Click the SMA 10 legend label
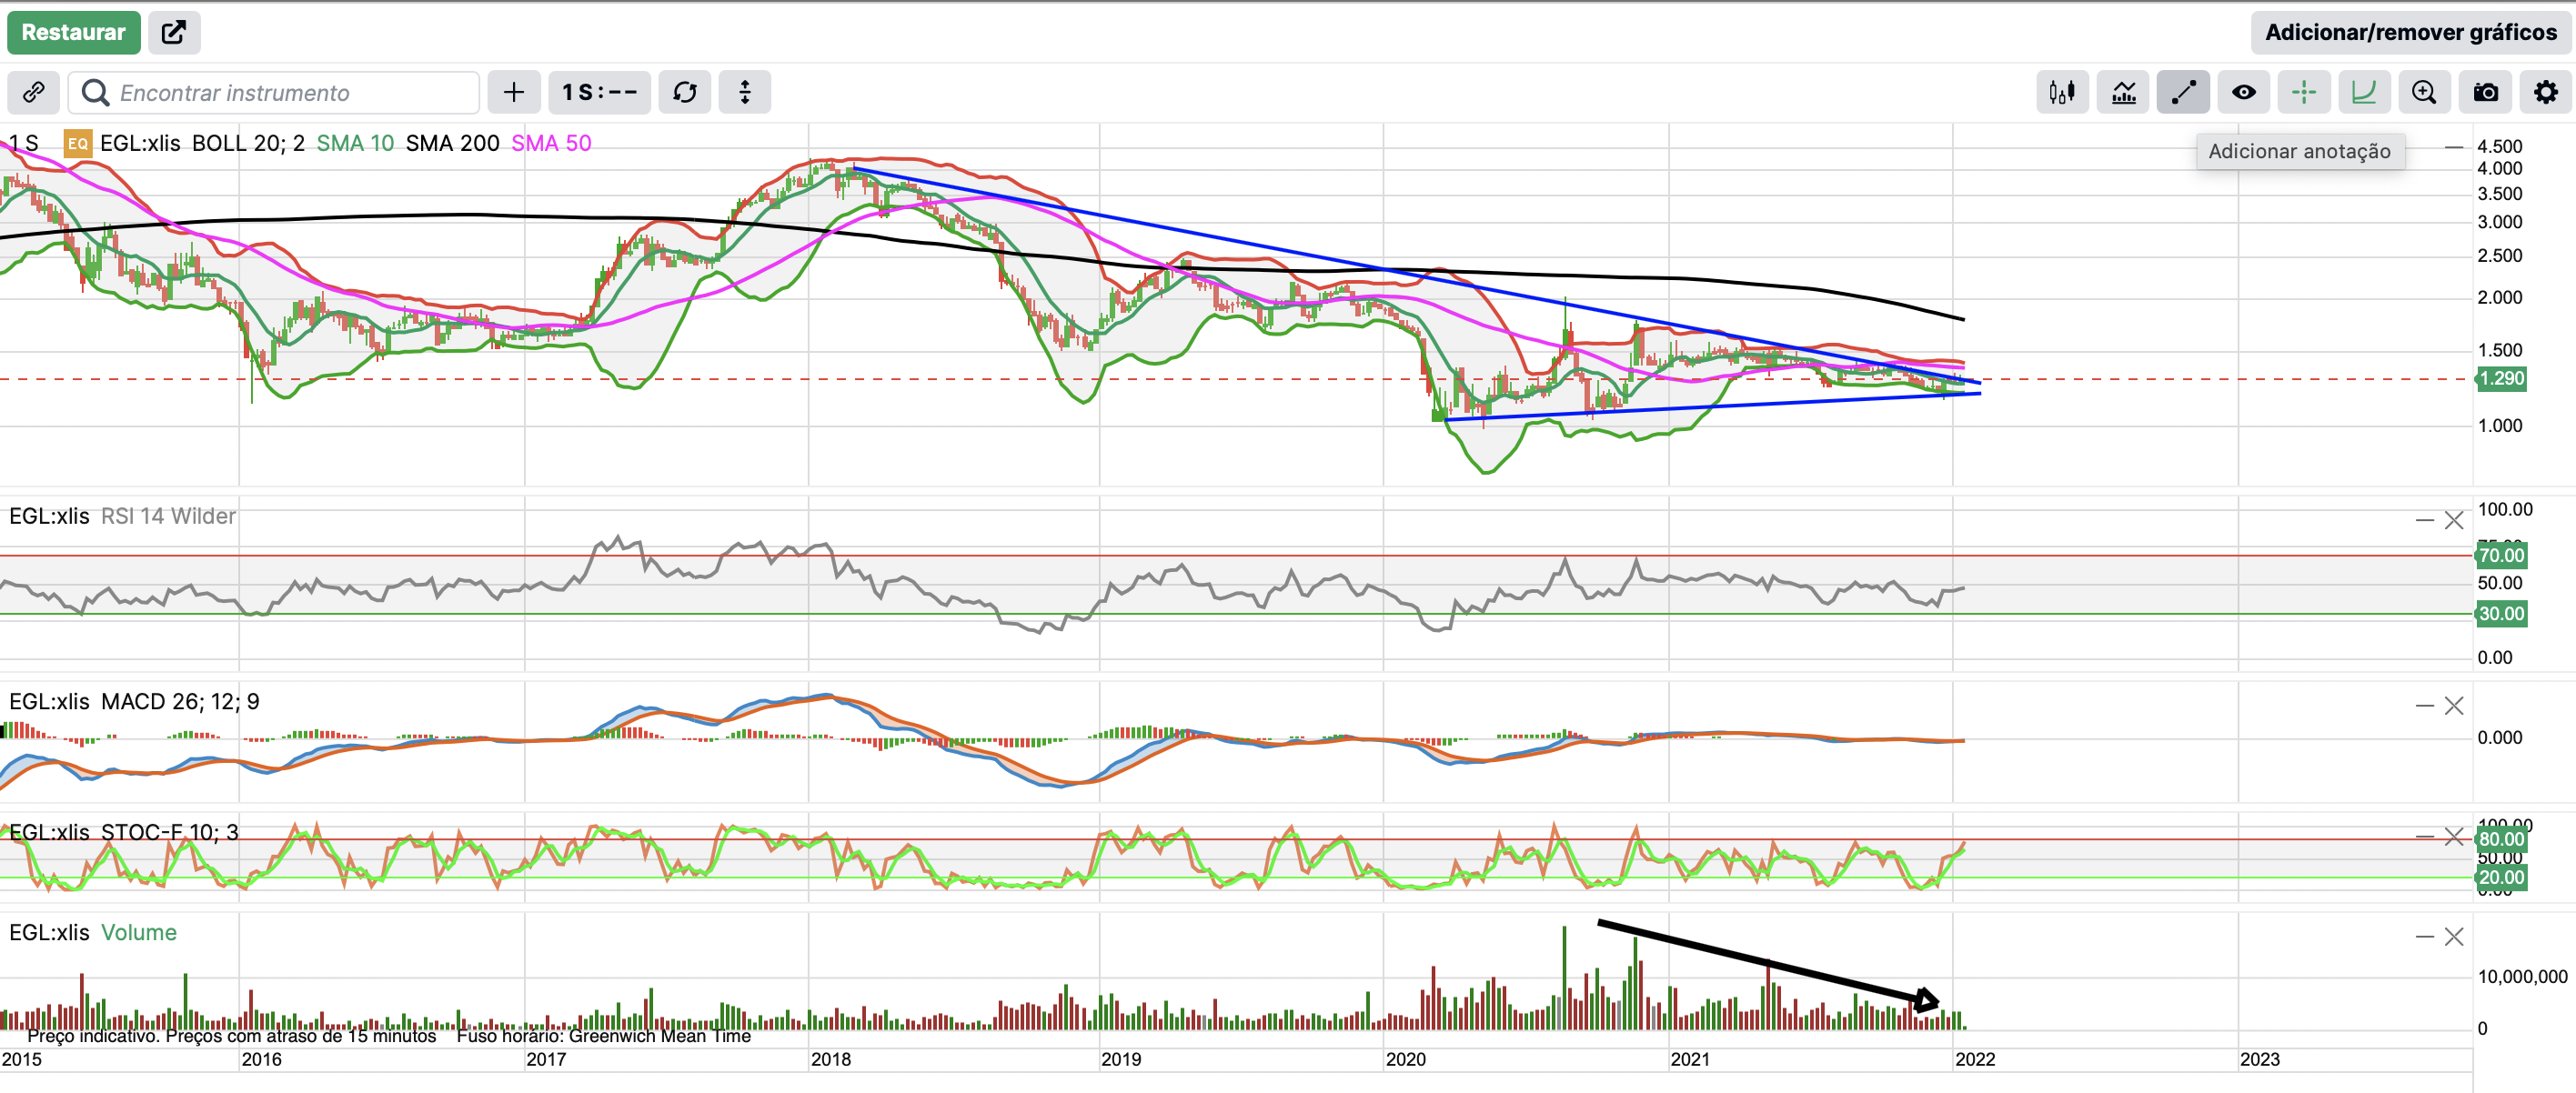2576x1093 pixels. pyautogui.click(x=355, y=143)
